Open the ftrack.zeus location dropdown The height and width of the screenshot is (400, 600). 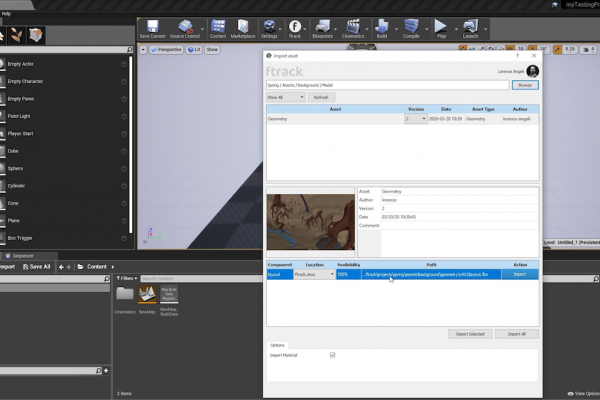(x=314, y=274)
